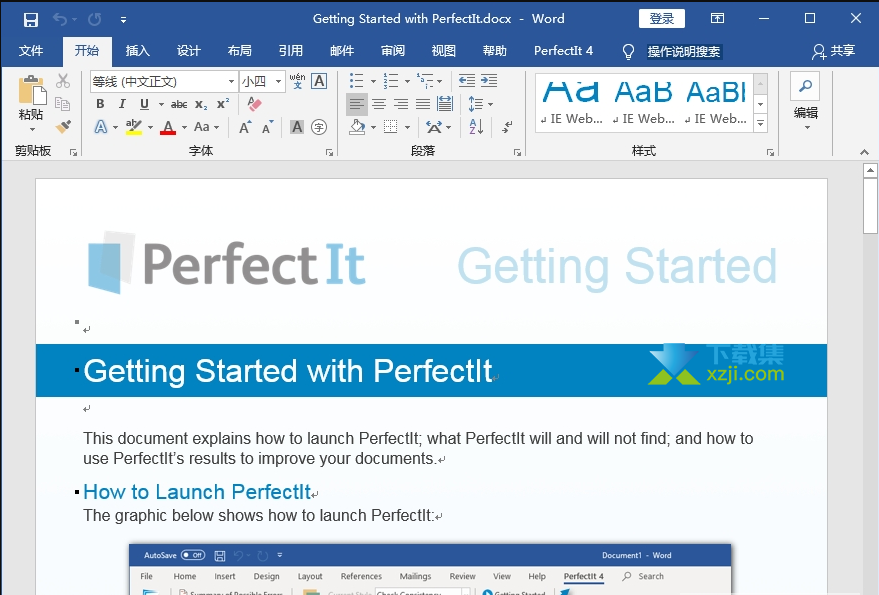Toggle superscript formatting
Viewport: 879px width, 595px height.
223,104
